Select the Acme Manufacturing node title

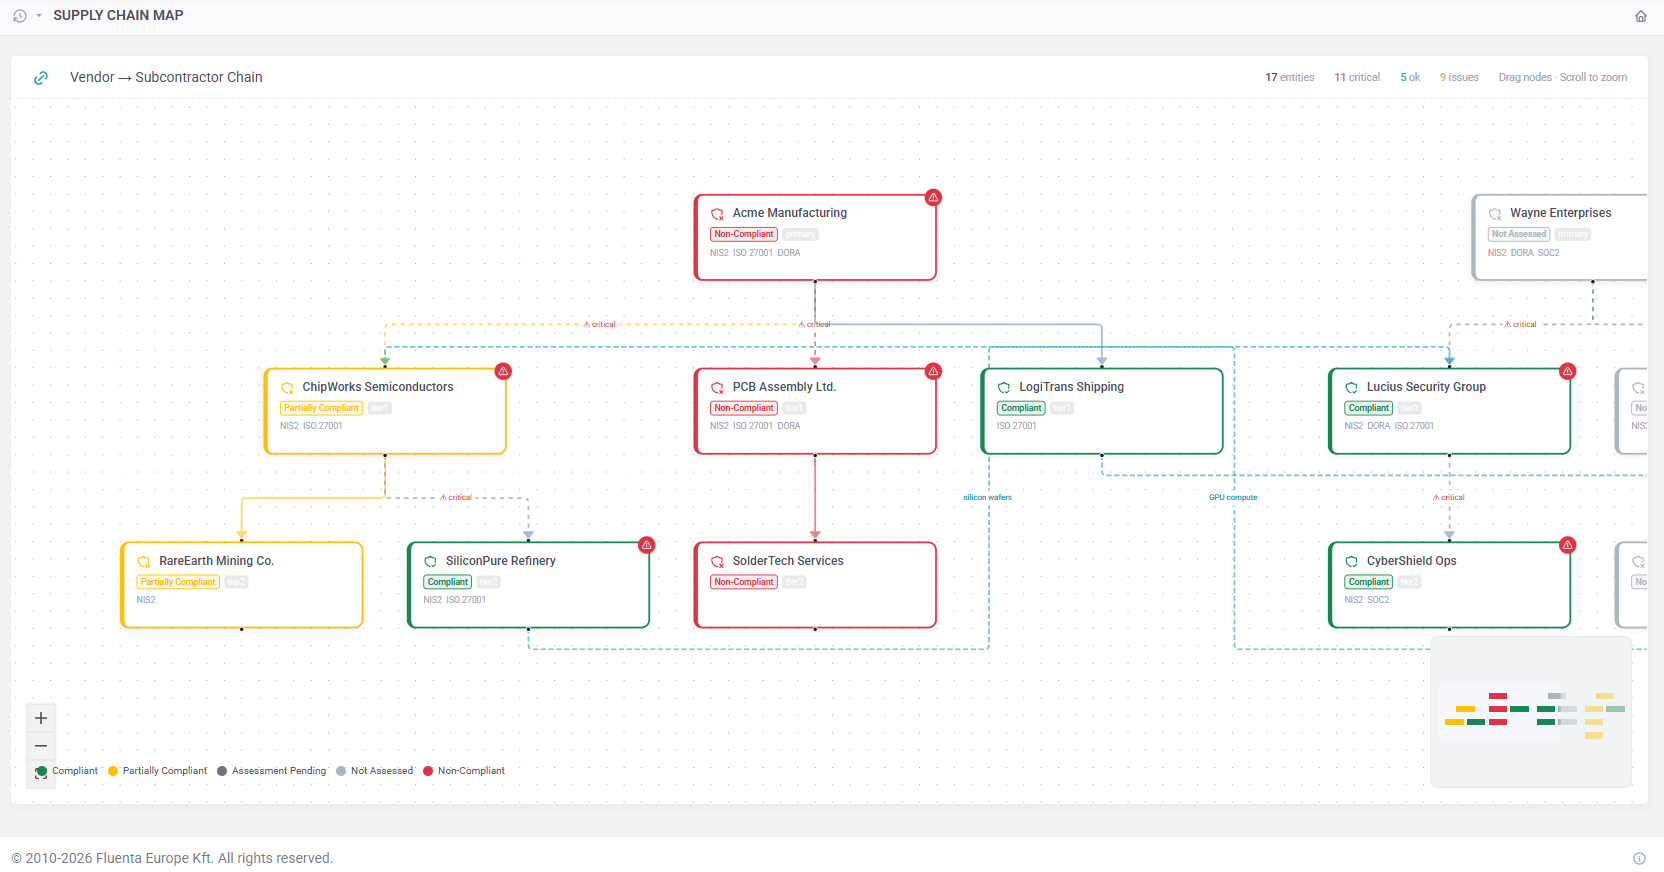(x=789, y=213)
